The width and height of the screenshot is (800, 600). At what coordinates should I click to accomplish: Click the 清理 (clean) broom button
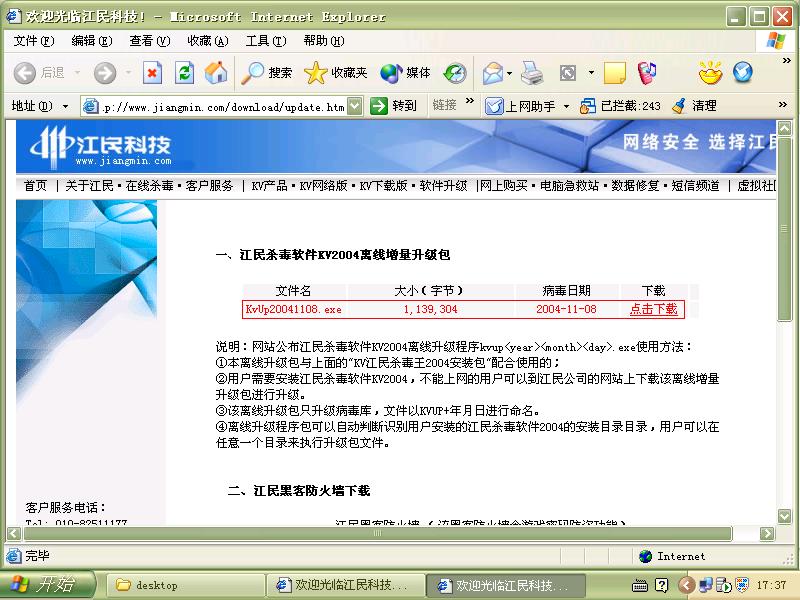[x=694, y=106]
